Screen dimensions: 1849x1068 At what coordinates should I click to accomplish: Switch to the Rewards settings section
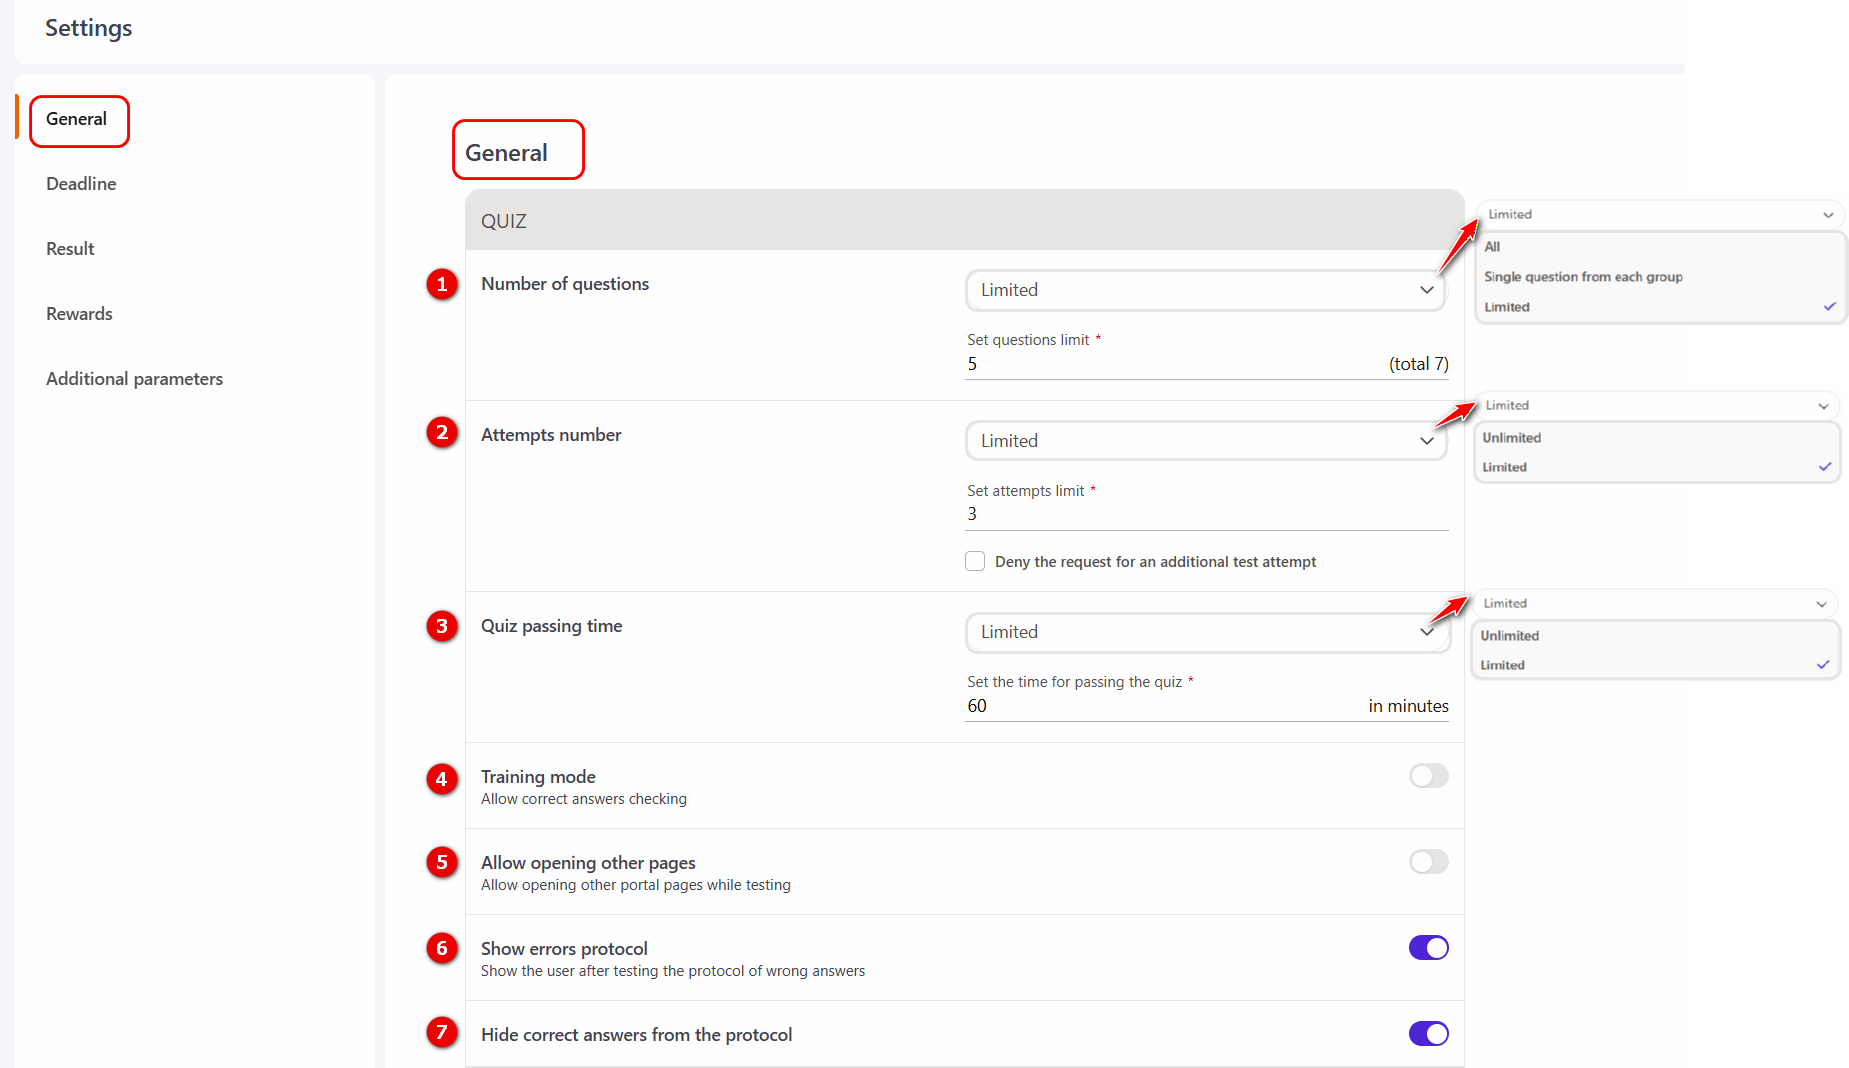79,314
